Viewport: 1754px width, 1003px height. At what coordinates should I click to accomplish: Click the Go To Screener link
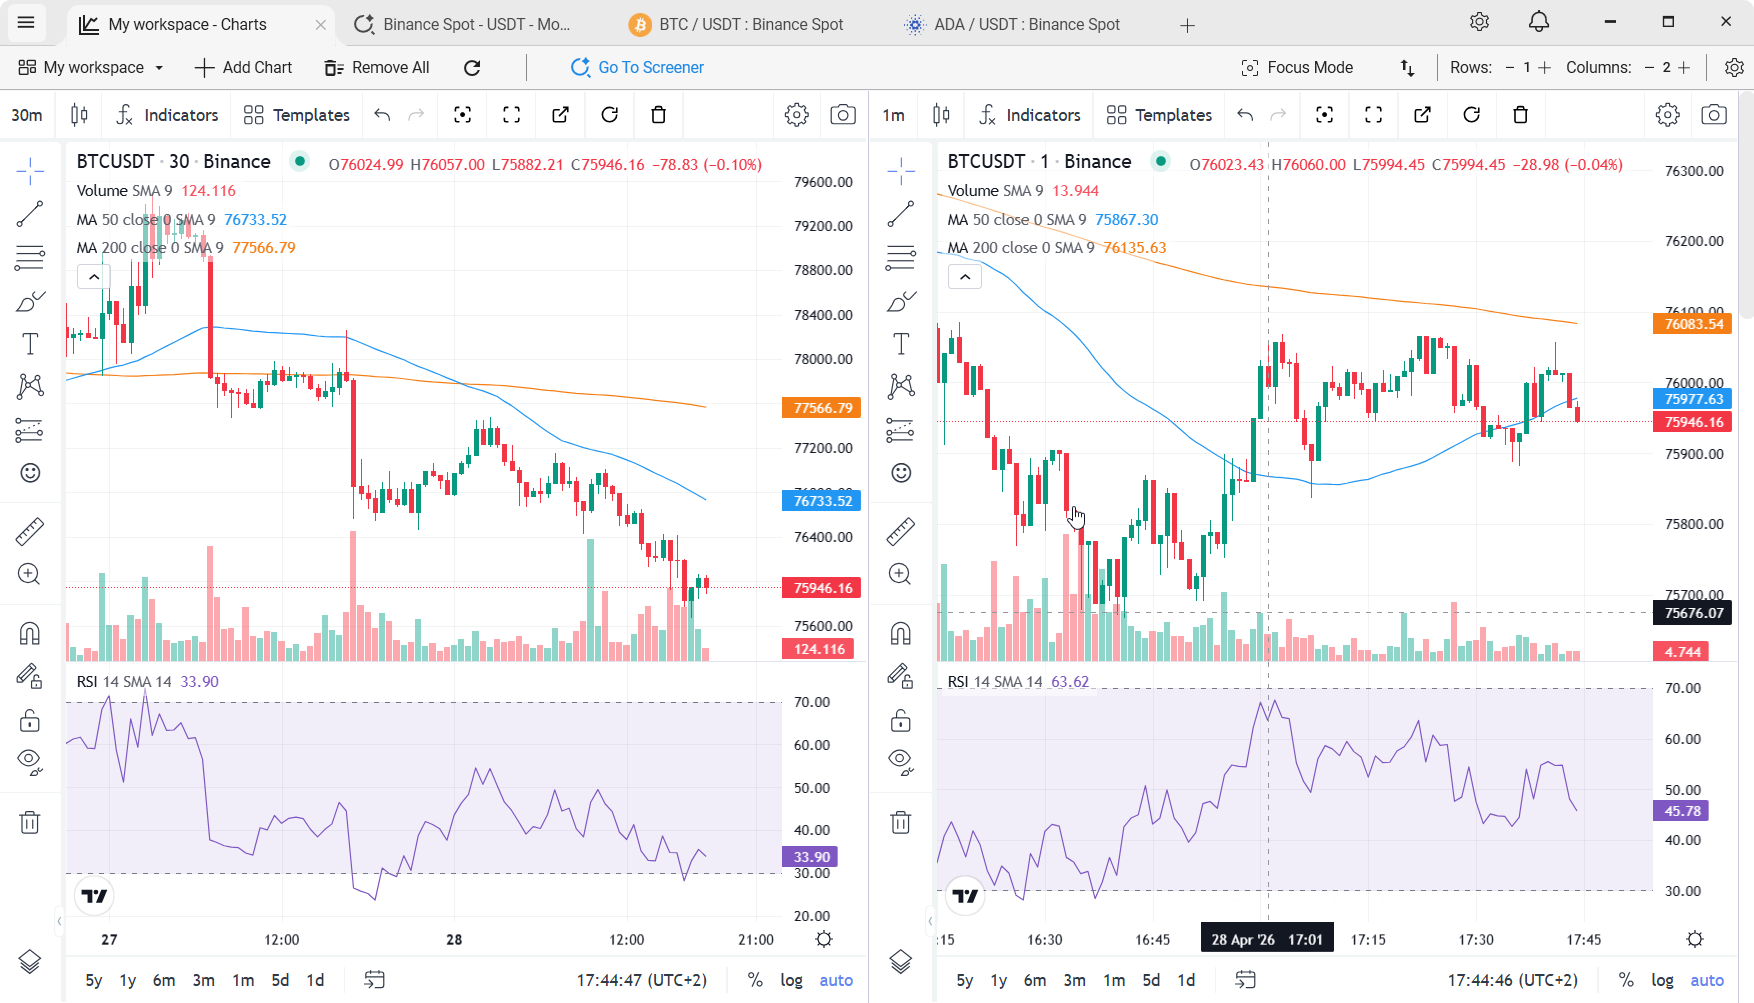[x=637, y=67]
